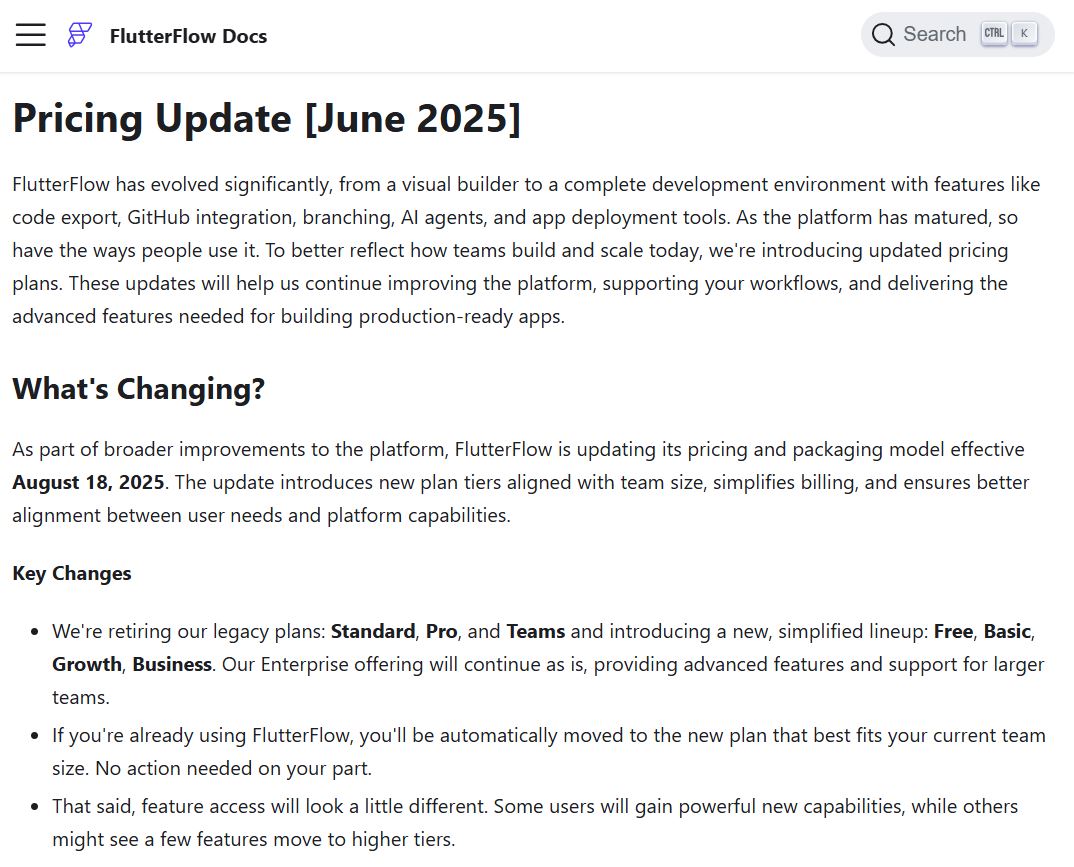
Task: Click the What's Changing? section heading
Action: (x=139, y=388)
